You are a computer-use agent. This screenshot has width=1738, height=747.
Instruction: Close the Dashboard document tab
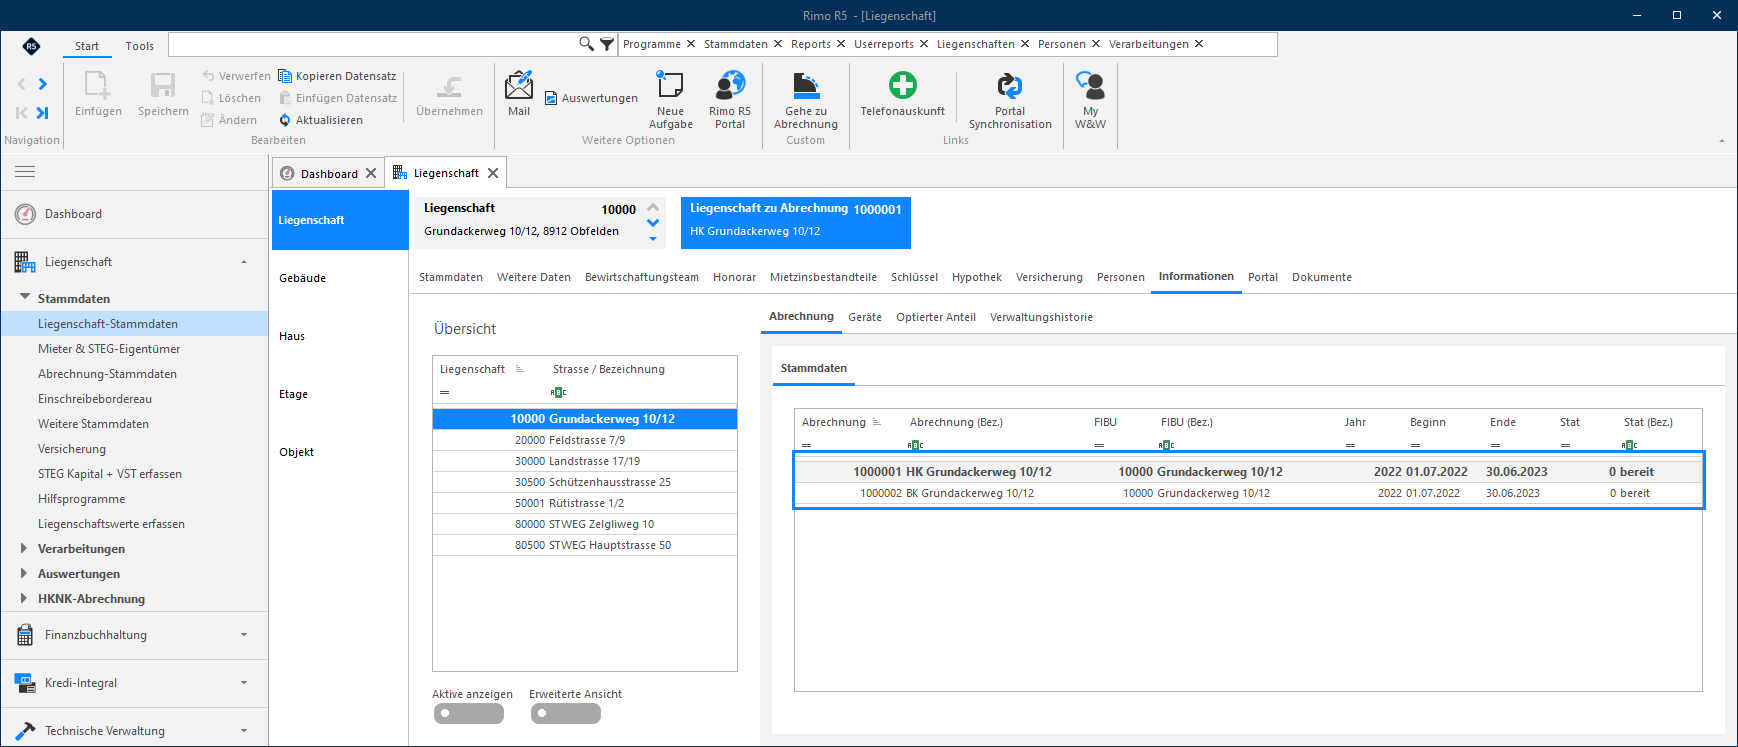[x=371, y=173]
